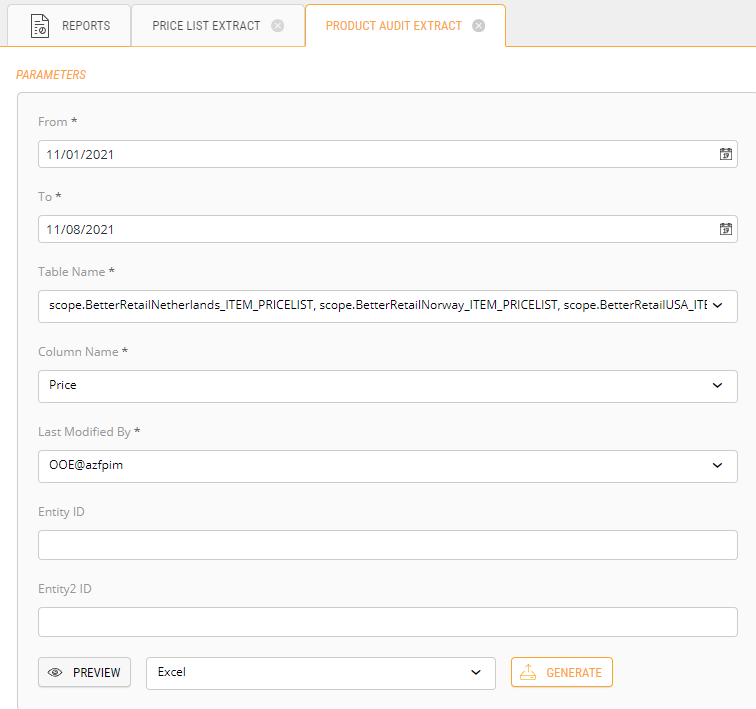
Task: Focus the Entity2 ID text field
Action: (x=387, y=622)
